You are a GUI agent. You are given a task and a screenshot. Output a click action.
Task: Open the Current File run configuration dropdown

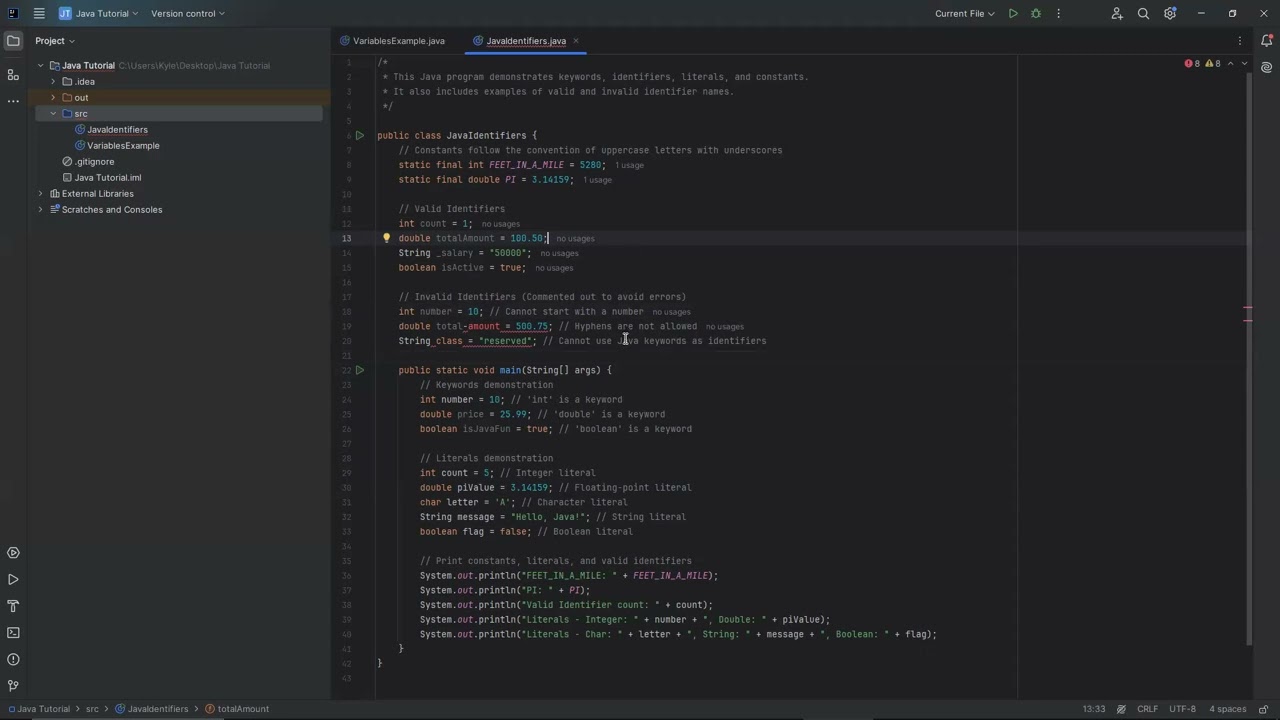pyautogui.click(x=965, y=14)
